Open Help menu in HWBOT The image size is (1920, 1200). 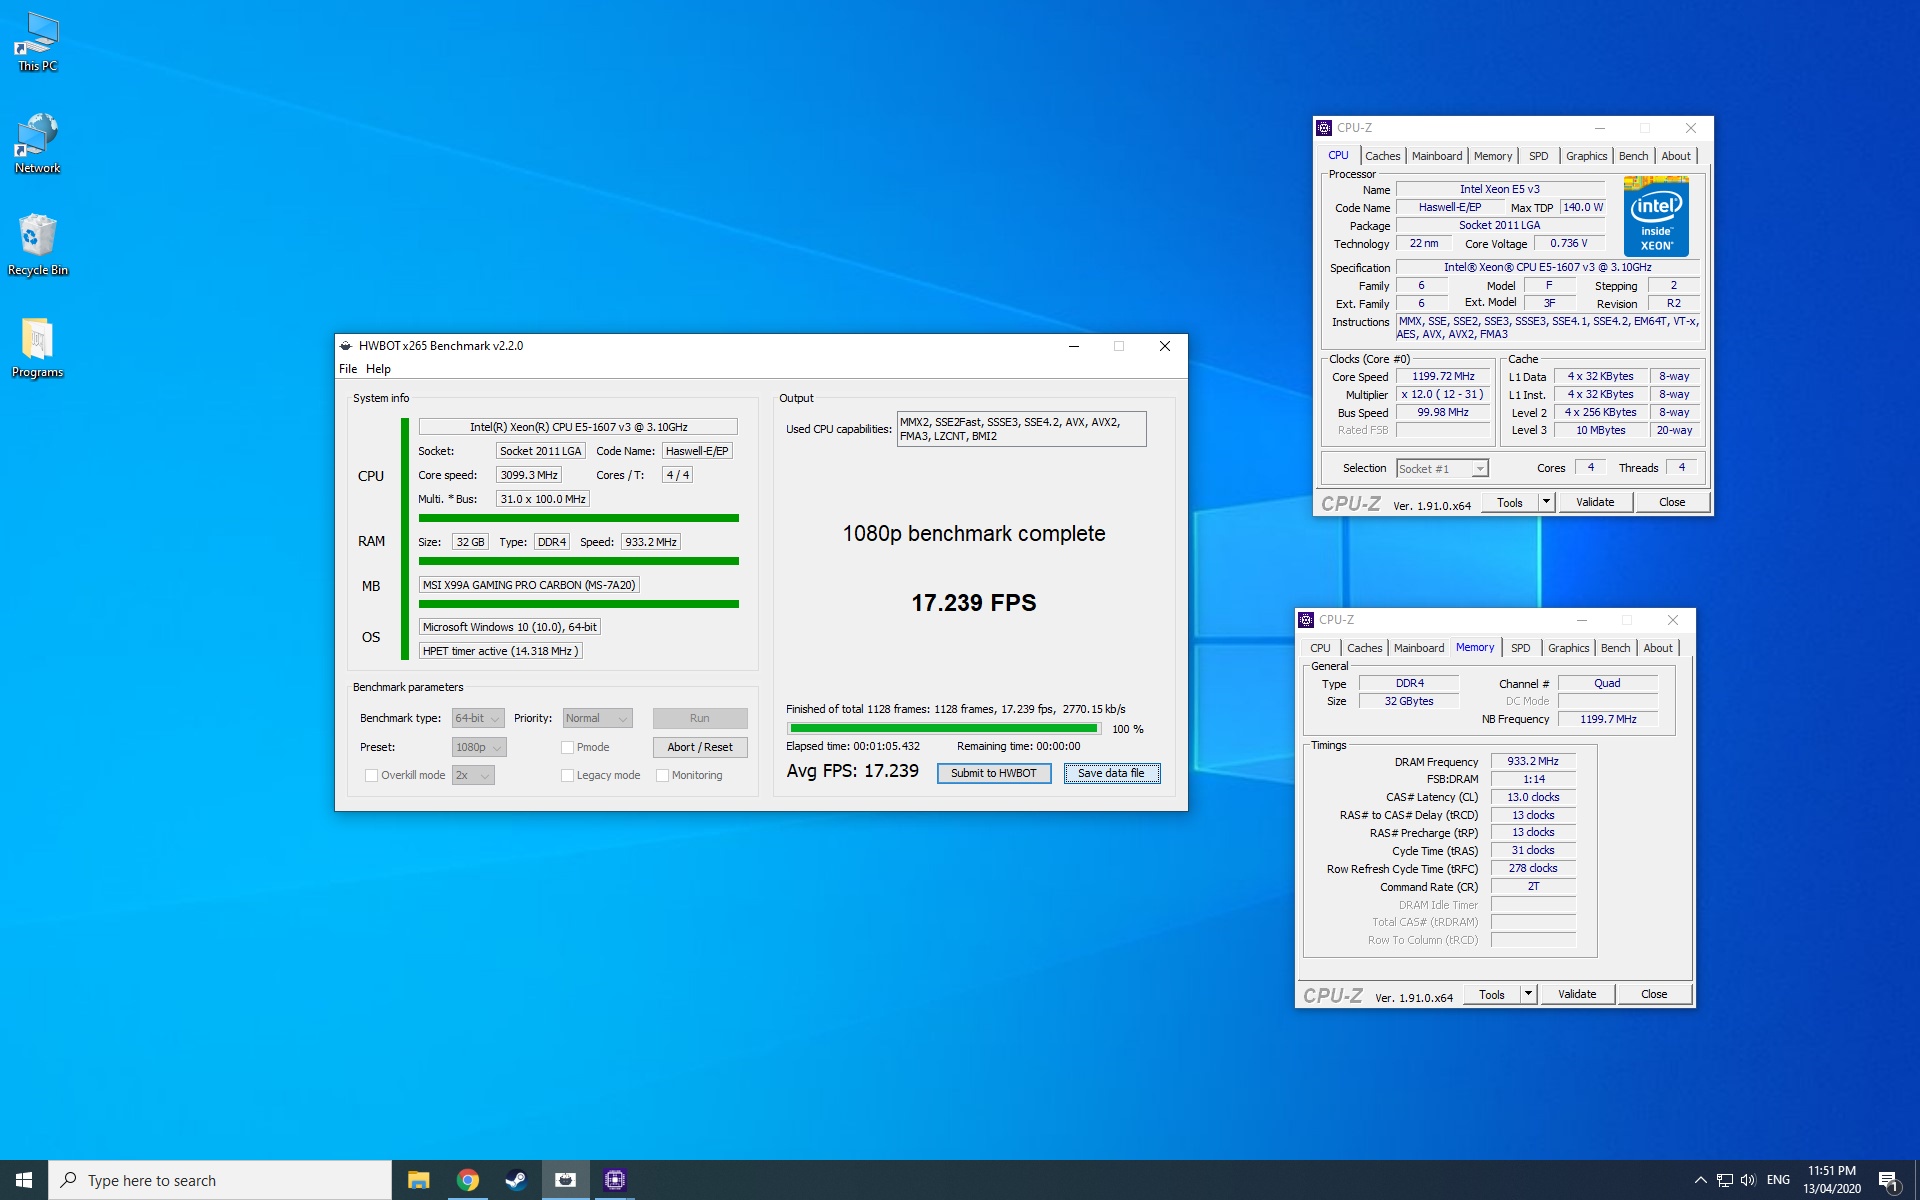tap(378, 369)
